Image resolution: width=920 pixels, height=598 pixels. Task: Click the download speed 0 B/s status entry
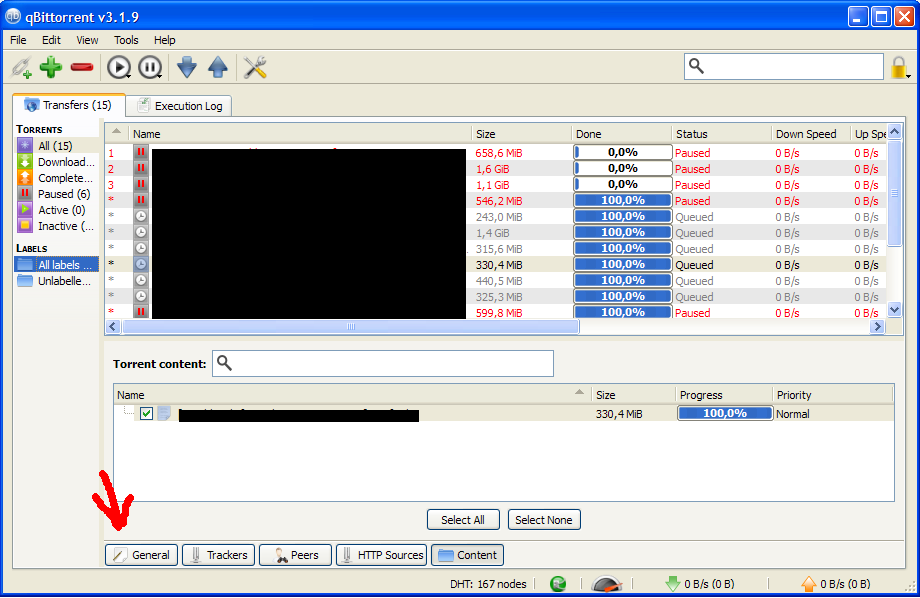(x=700, y=584)
